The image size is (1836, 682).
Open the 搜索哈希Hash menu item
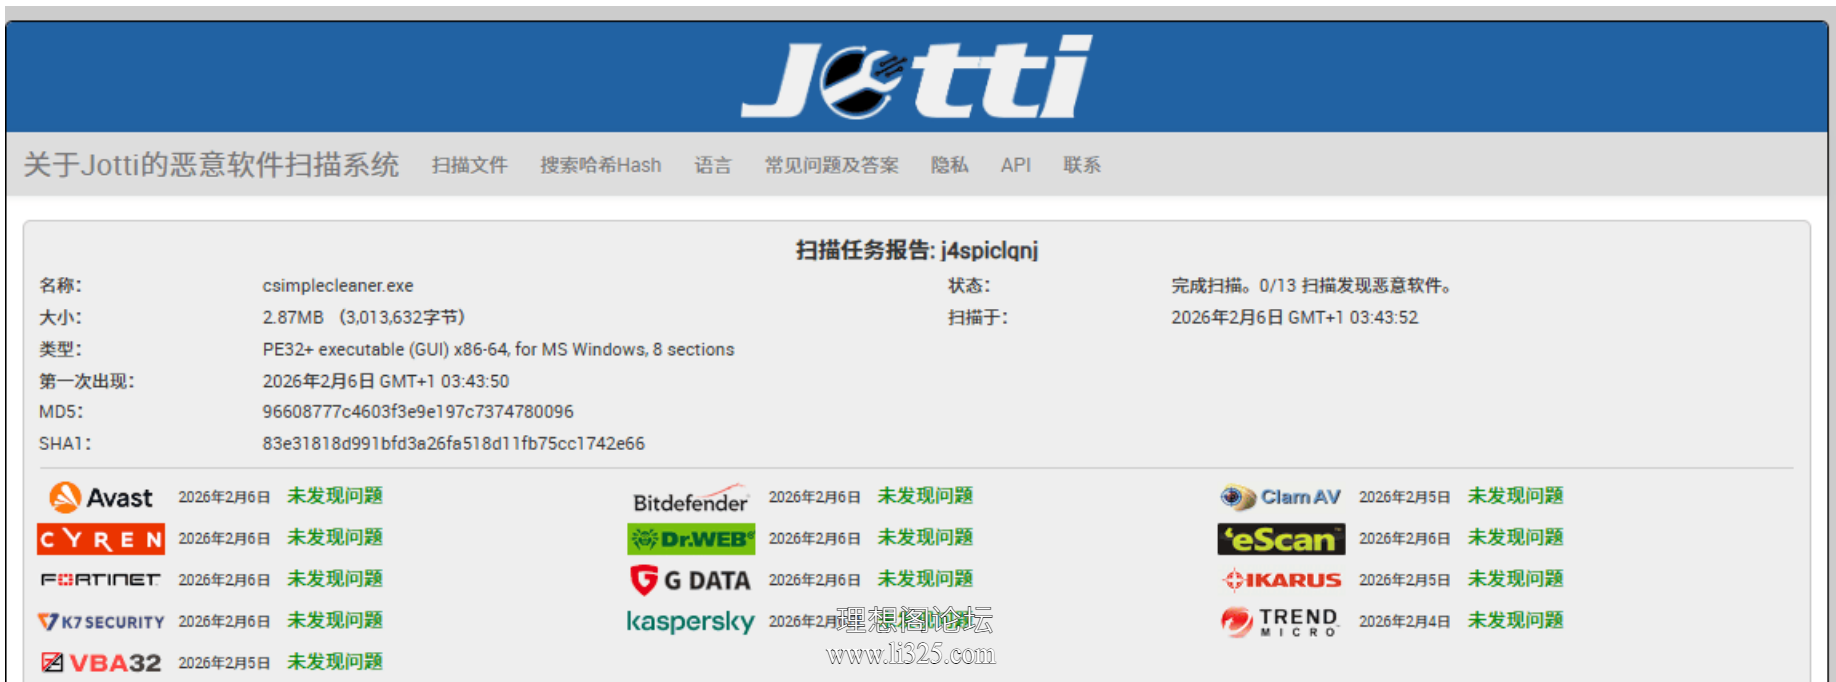click(601, 165)
